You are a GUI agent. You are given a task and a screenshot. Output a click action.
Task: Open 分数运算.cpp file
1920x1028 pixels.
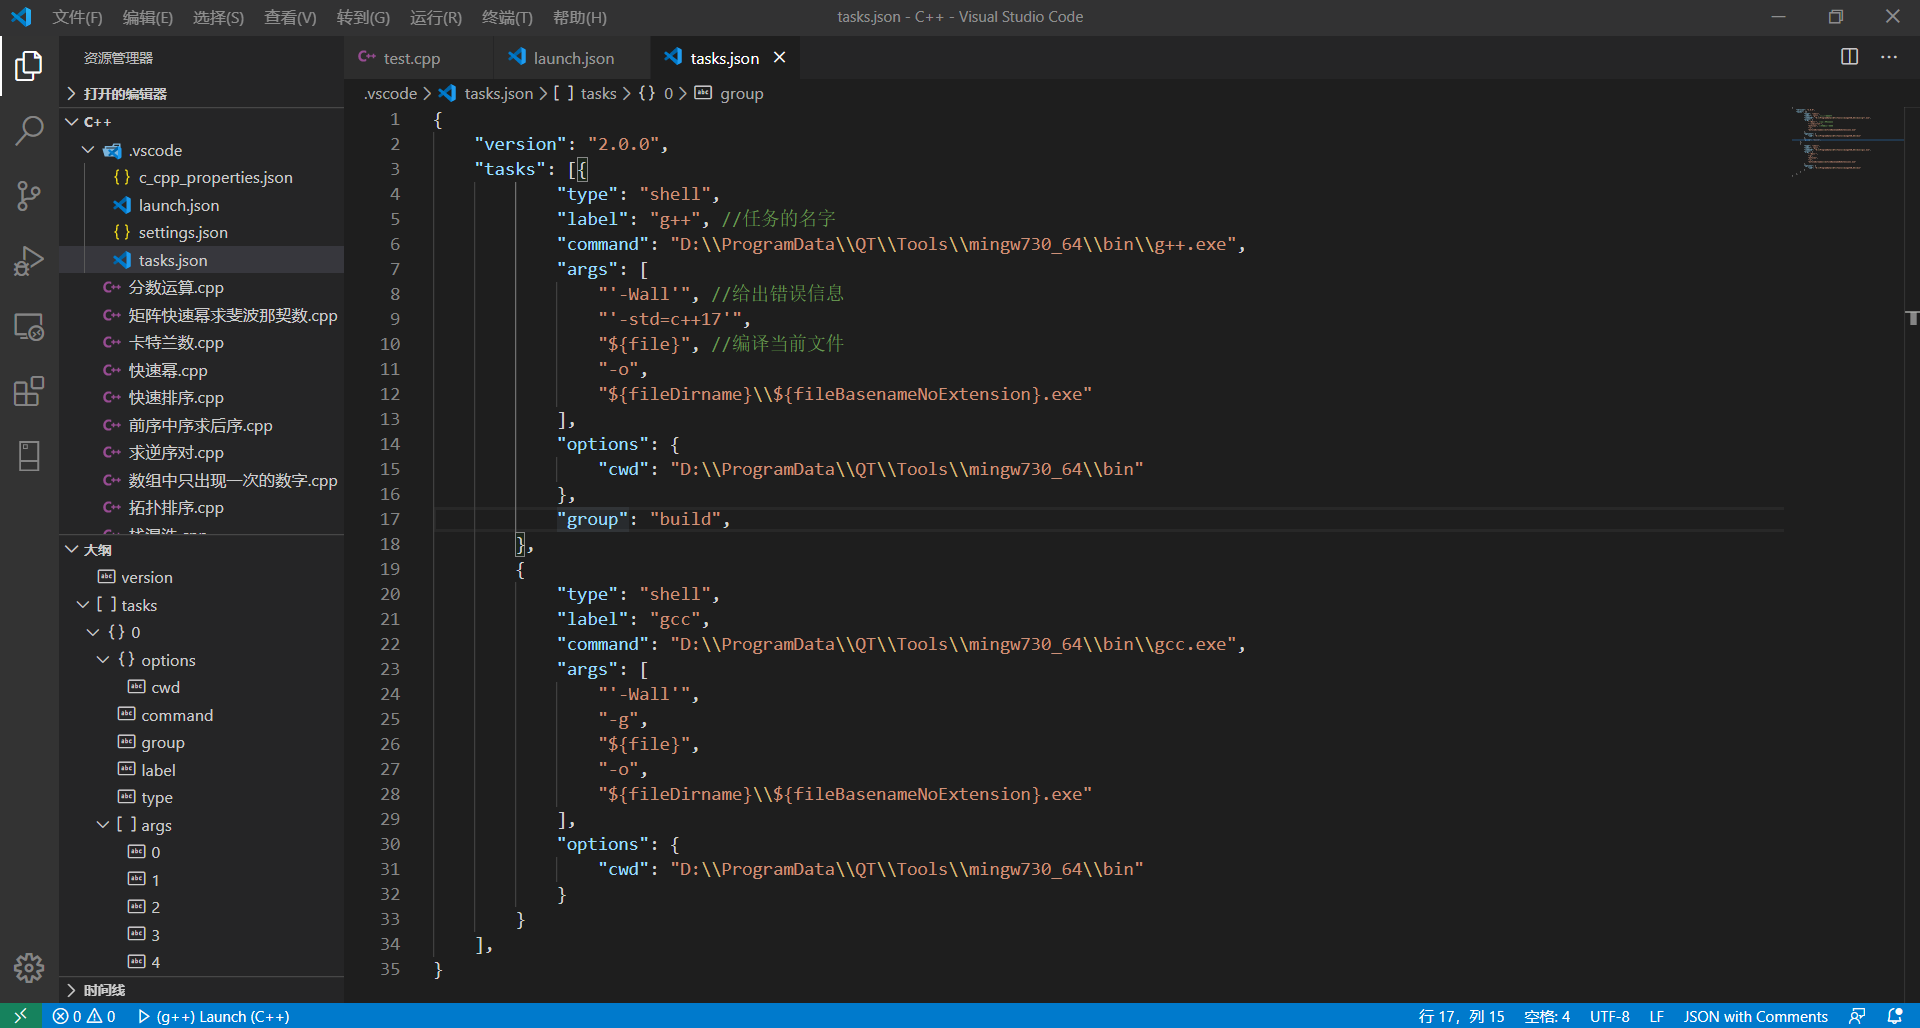202,287
